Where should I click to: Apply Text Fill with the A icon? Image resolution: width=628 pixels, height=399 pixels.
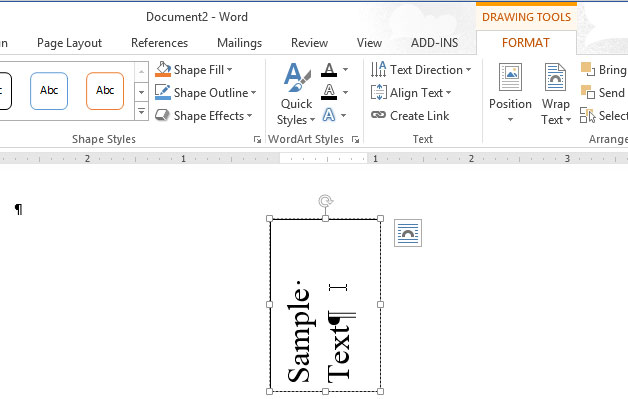click(329, 70)
